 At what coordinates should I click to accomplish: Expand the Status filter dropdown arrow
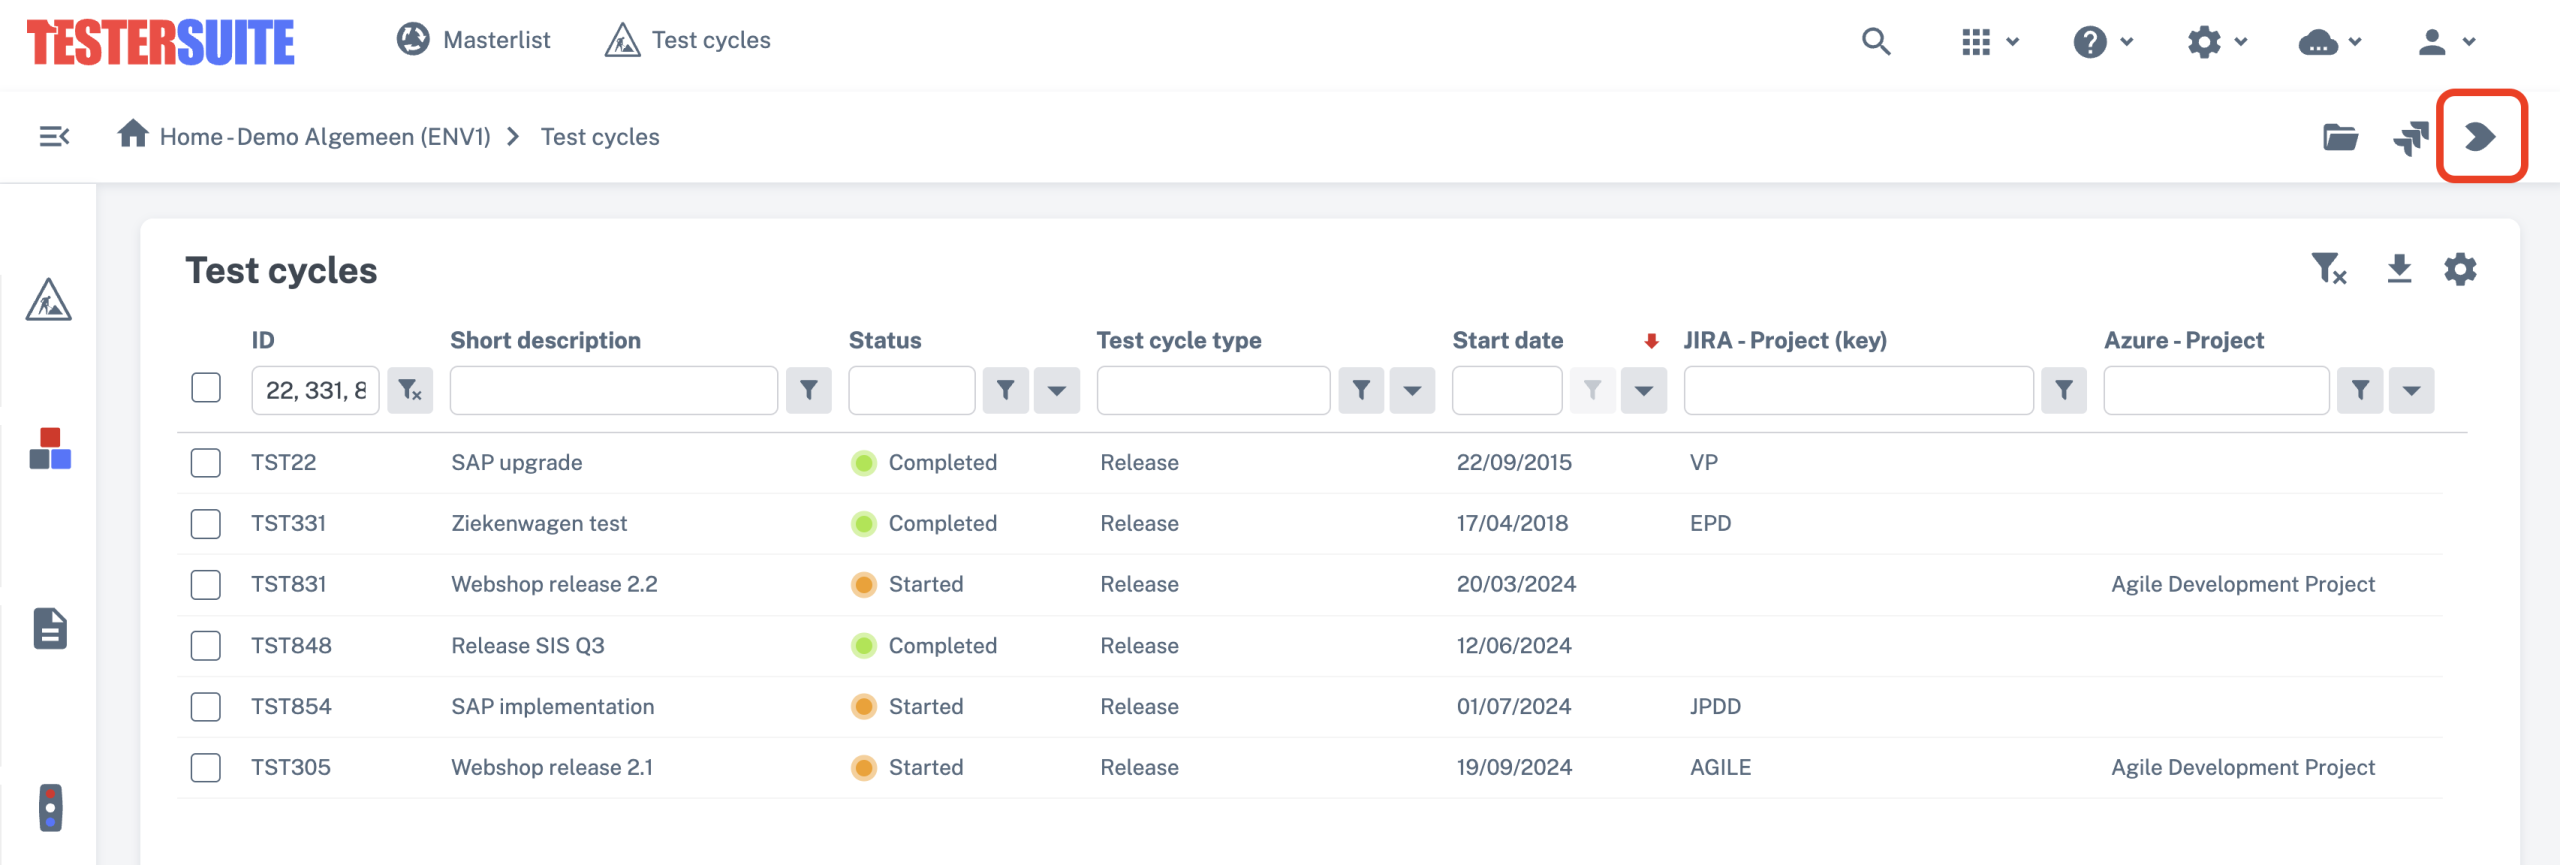[x=1056, y=390]
